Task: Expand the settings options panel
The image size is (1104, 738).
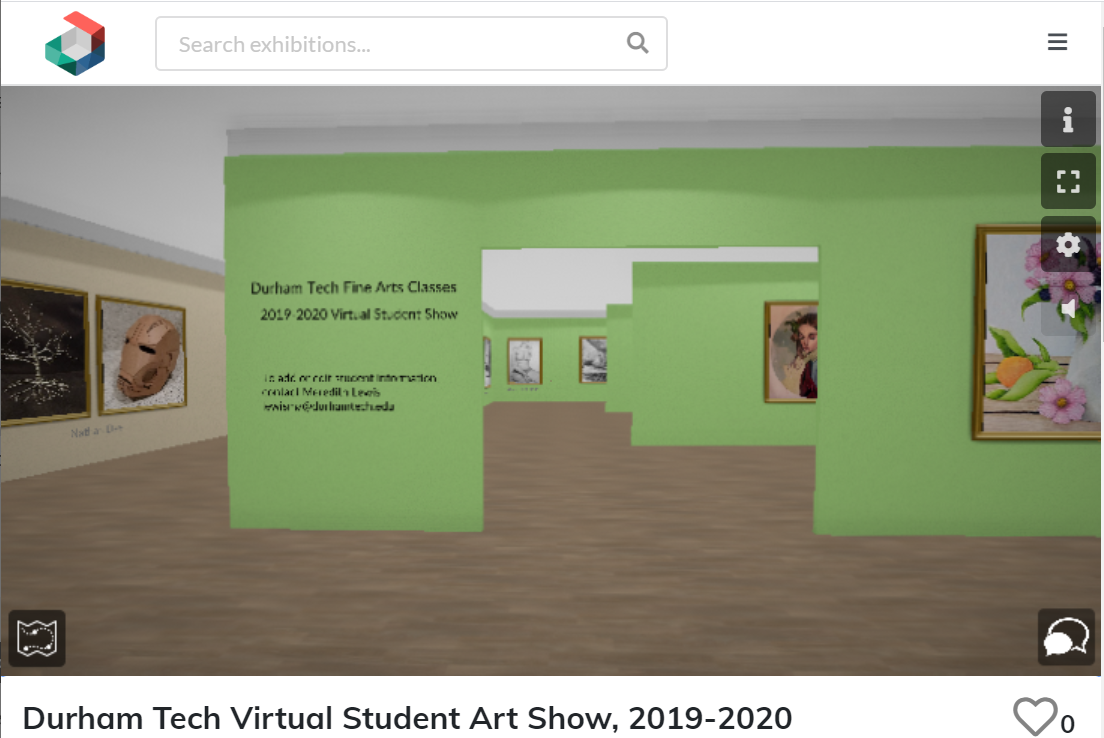Action: pos(1068,244)
